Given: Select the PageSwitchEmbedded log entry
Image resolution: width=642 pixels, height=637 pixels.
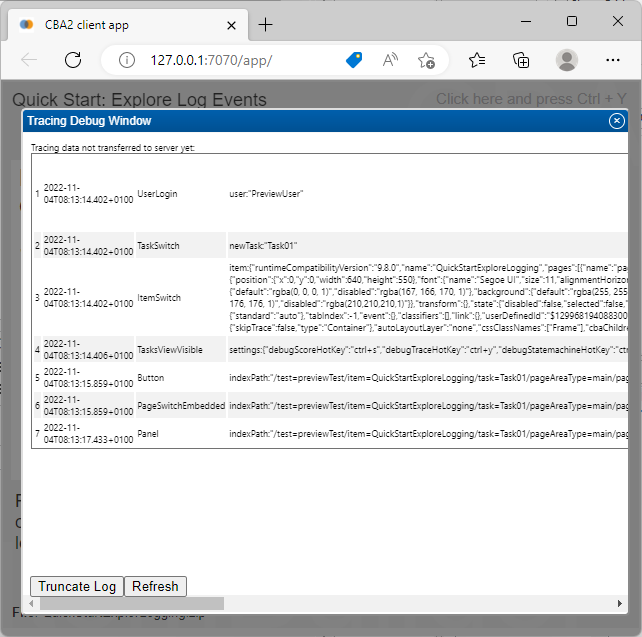Looking at the screenshot, I should click(180, 406).
